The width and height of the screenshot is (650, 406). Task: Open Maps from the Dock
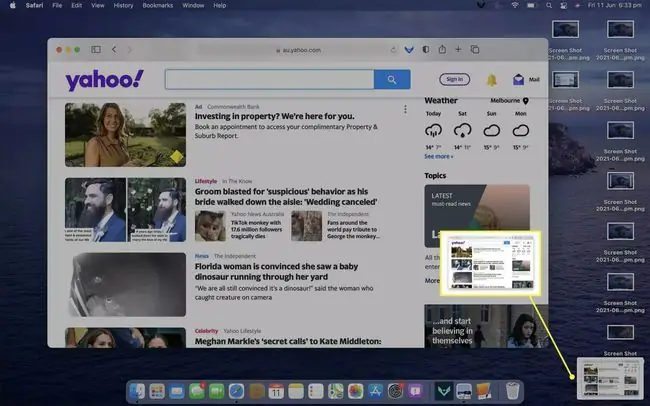(336, 391)
